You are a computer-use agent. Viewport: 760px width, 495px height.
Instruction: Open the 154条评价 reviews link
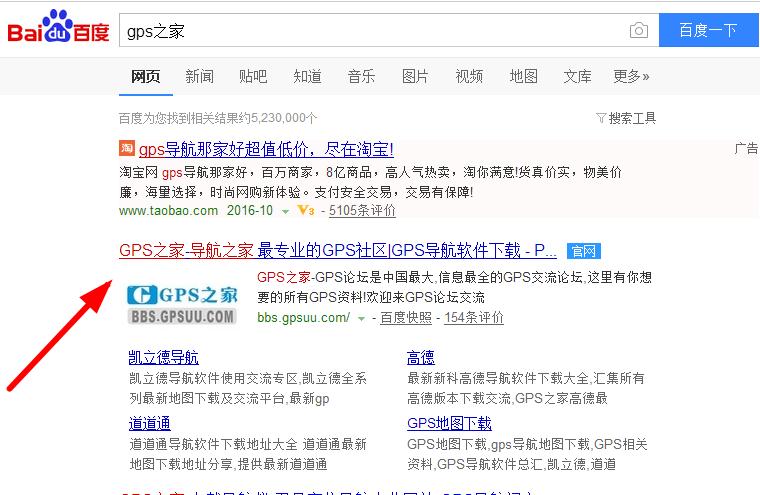click(474, 318)
